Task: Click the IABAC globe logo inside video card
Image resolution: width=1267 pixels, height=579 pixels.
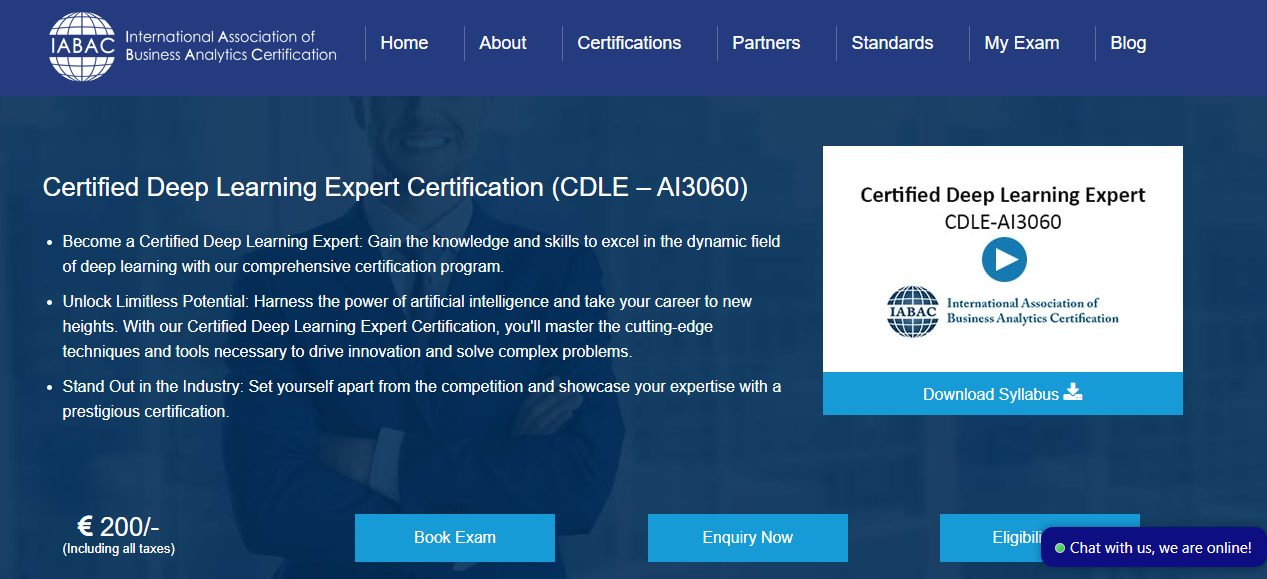Action: point(912,311)
